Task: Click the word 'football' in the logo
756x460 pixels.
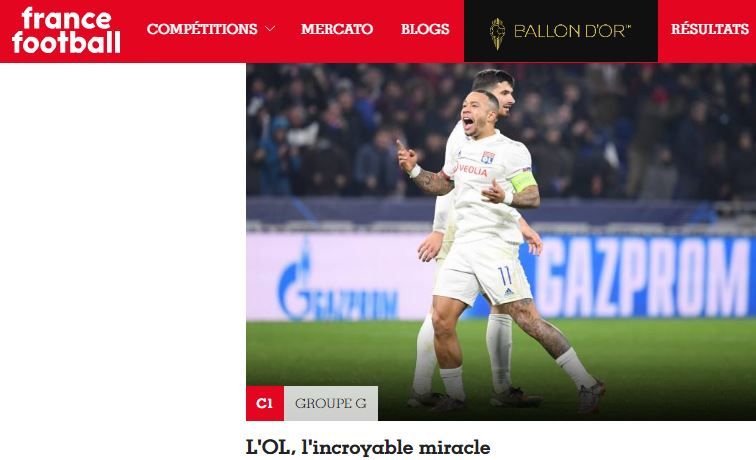Action: [66, 42]
